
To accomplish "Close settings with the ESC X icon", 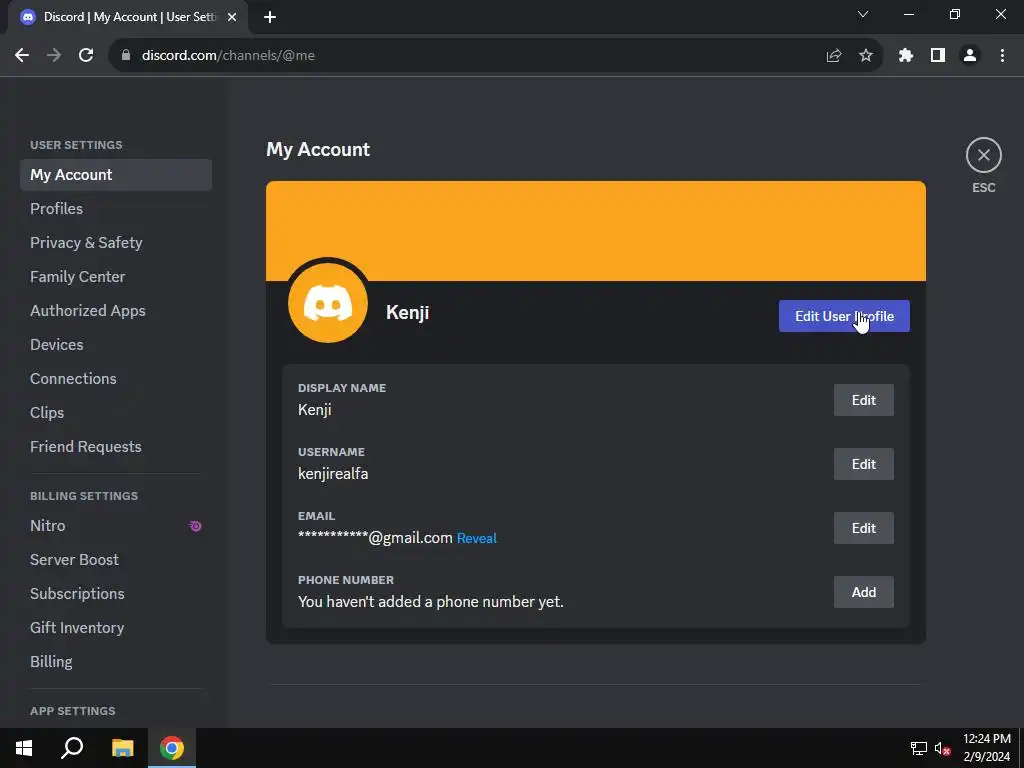I will pyautogui.click(x=983, y=155).
